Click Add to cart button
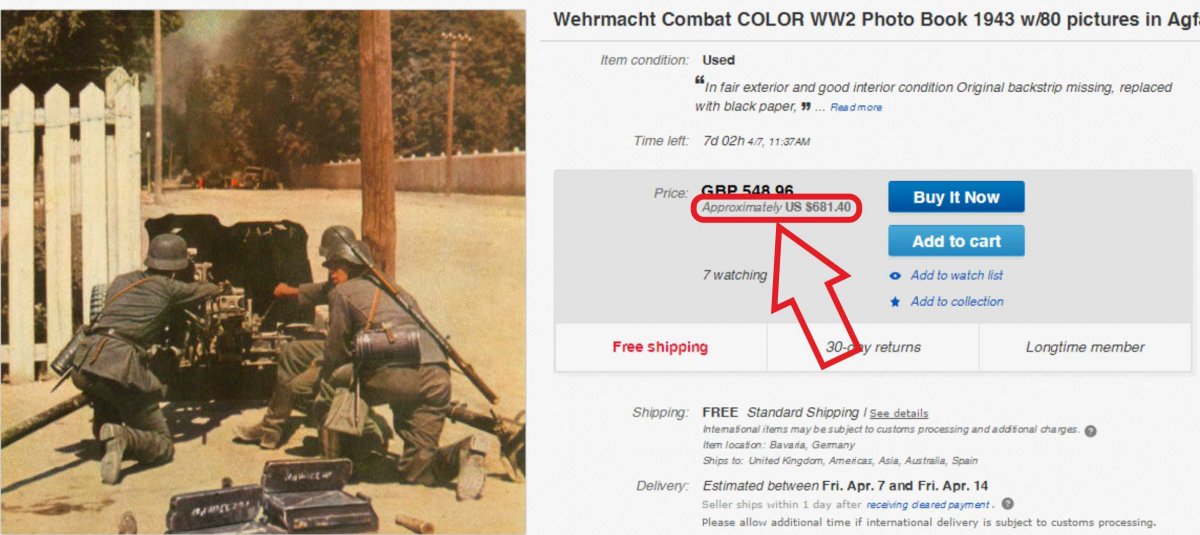 956,241
